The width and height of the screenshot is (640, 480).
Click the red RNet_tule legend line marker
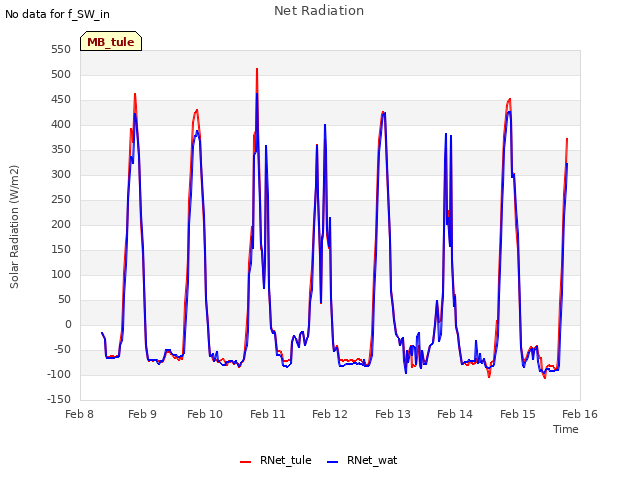pyautogui.click(x=245, y=462)
